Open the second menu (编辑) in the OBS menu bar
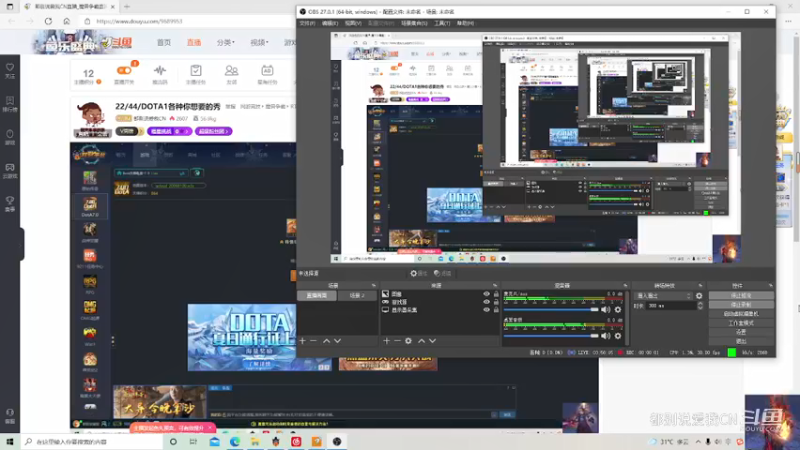The height and width of the screenshot is (450, 800). point(330,23)
